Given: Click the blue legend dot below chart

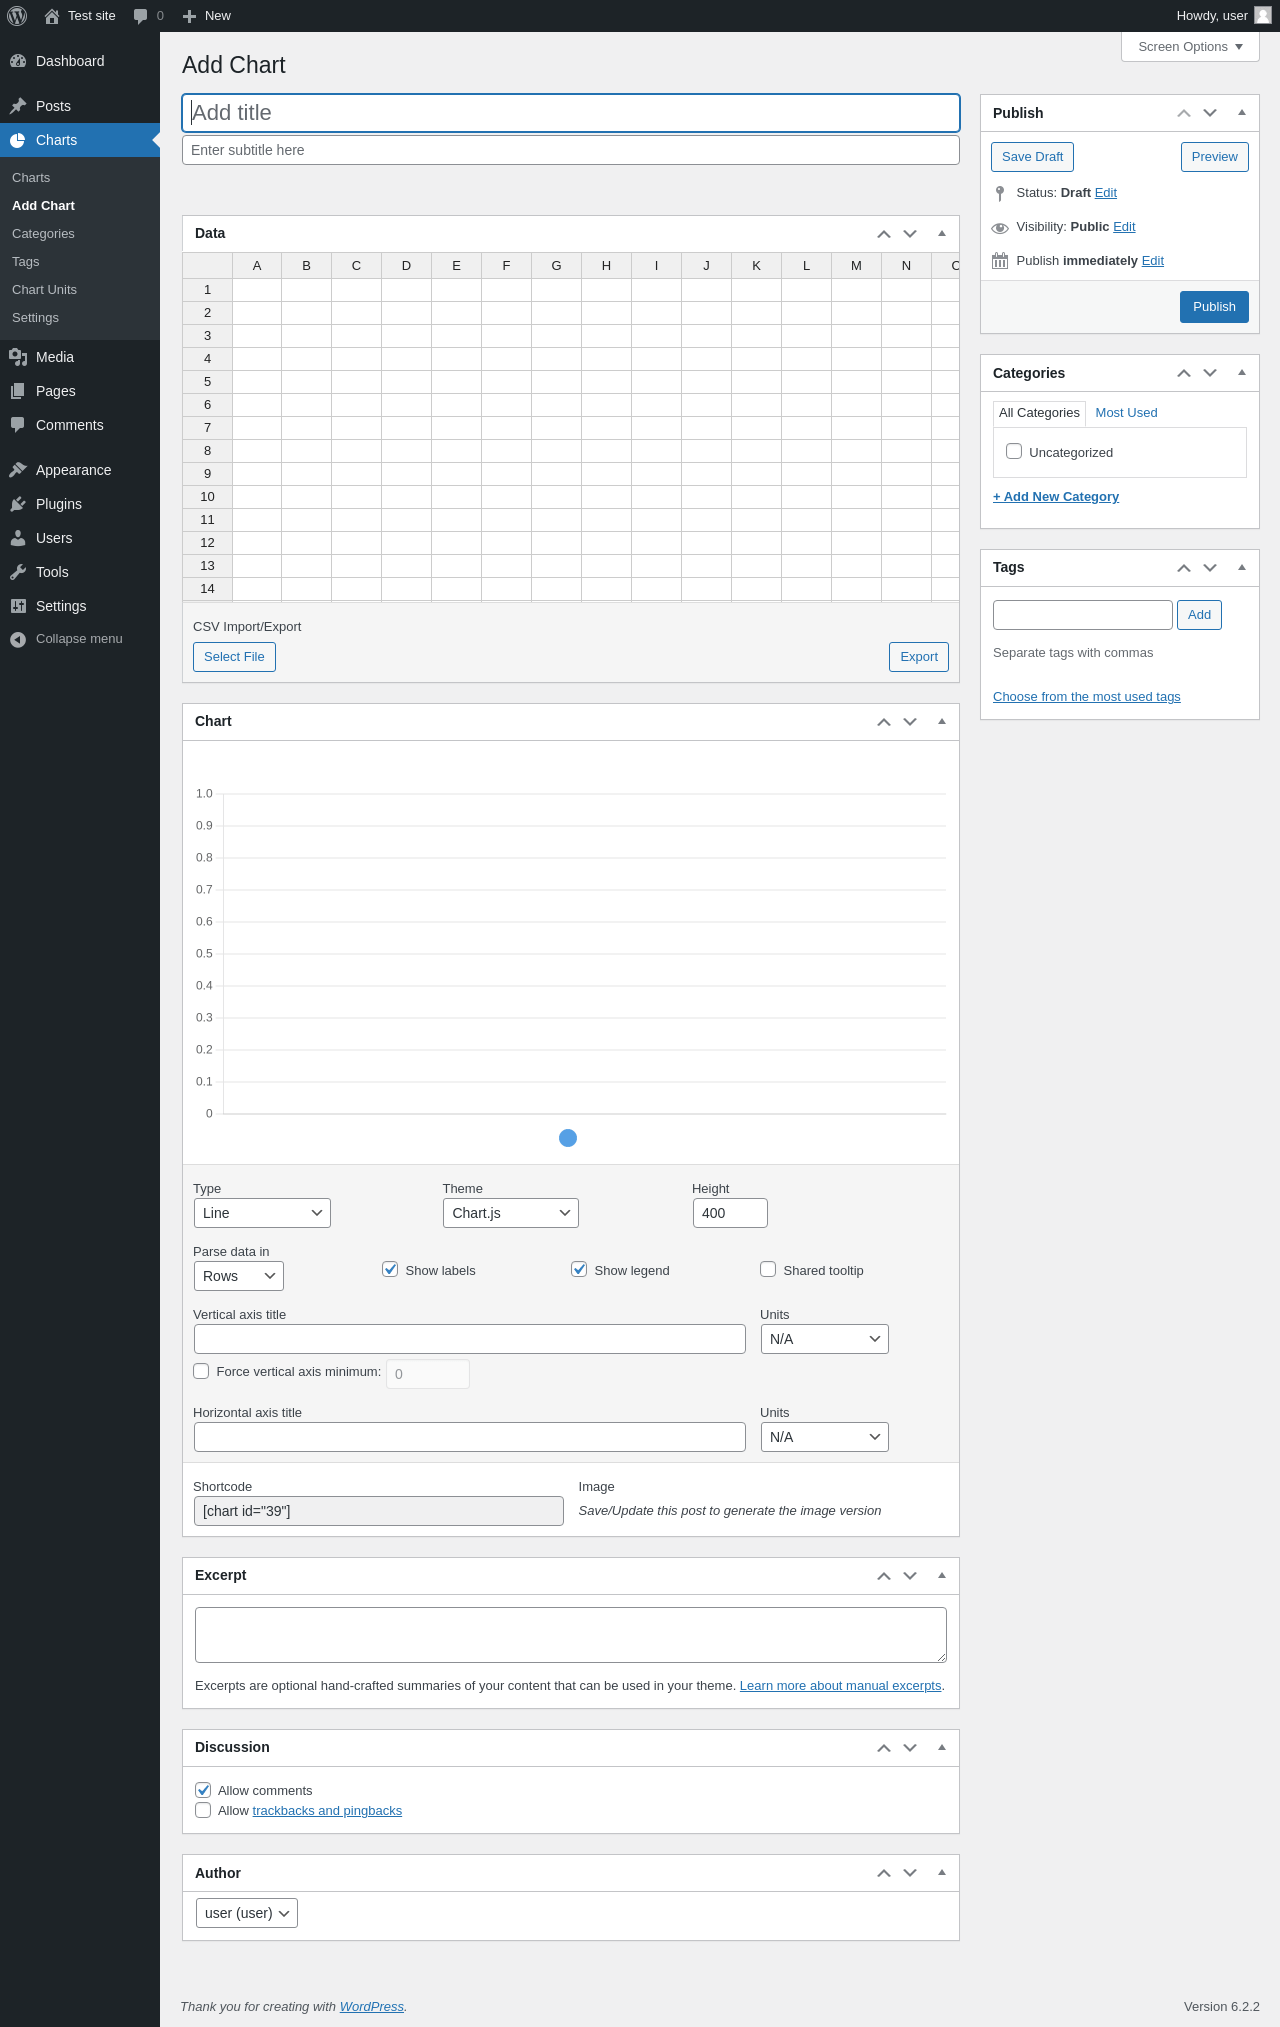Looking at the screenshot, I should (x=568, y=1138).
